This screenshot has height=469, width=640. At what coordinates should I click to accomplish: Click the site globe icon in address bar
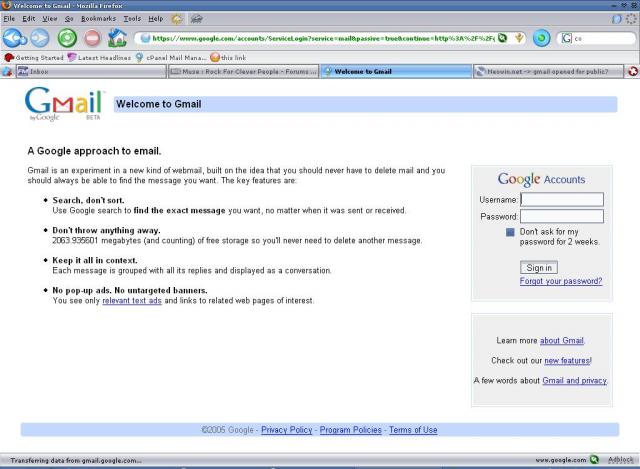(145, 38)
